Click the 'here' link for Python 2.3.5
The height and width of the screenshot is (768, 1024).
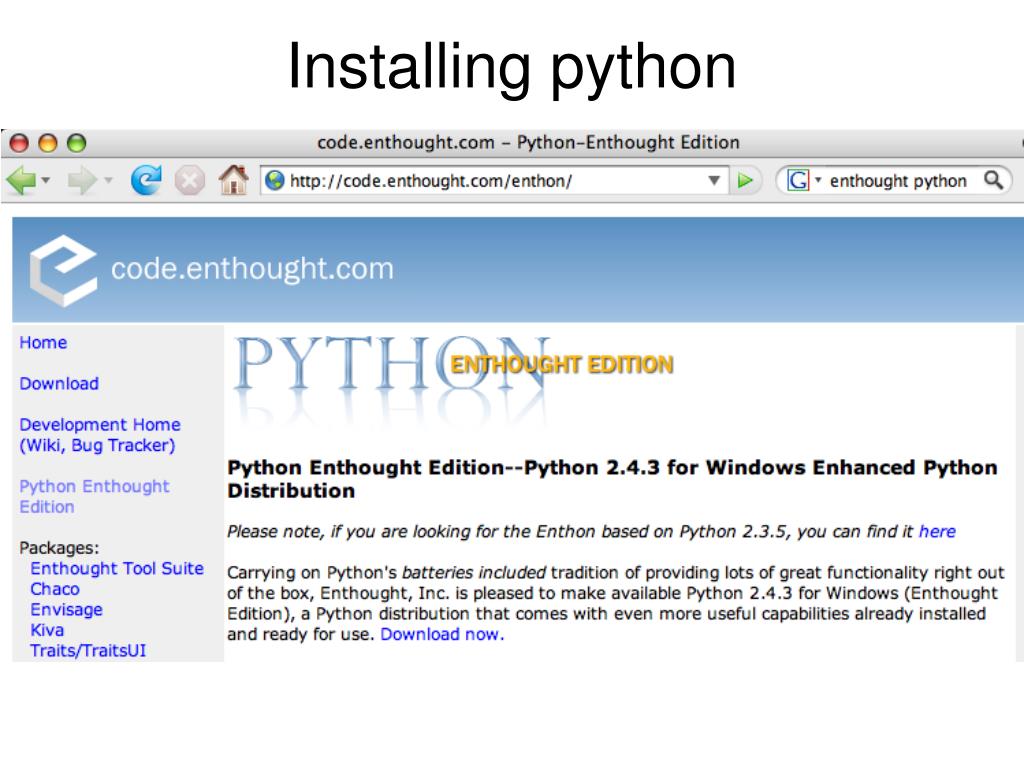(x=937, y=532)
